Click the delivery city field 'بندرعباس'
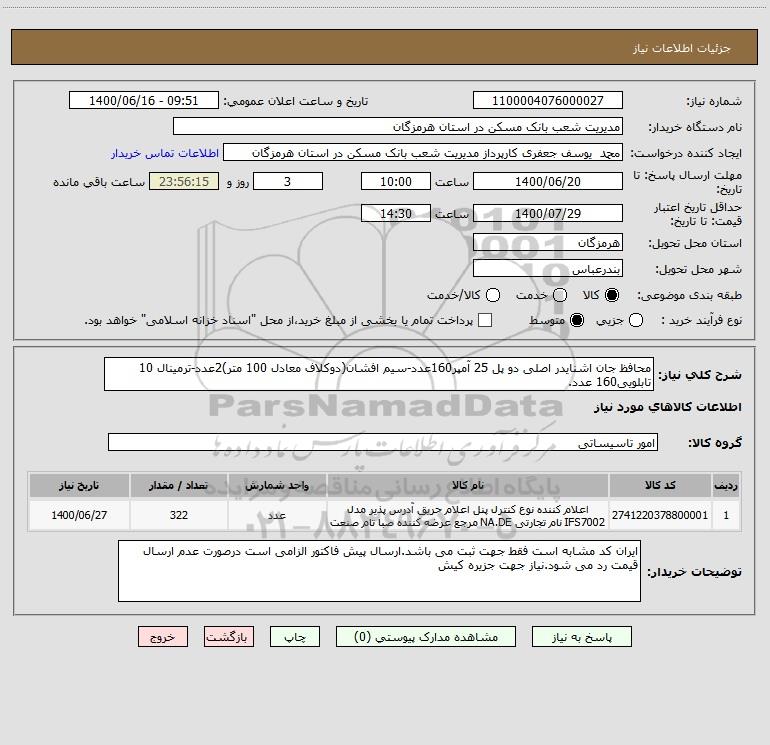The image size is (770, 745). 548,268
